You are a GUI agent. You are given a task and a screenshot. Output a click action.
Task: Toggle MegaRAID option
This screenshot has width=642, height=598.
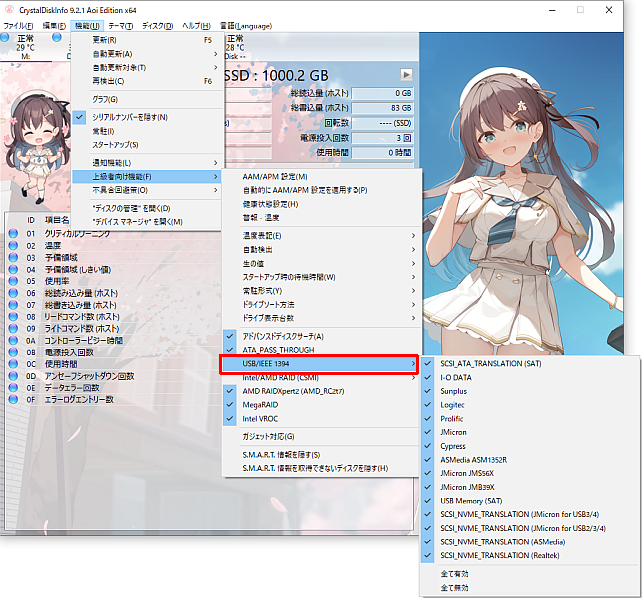click(321, 404)
